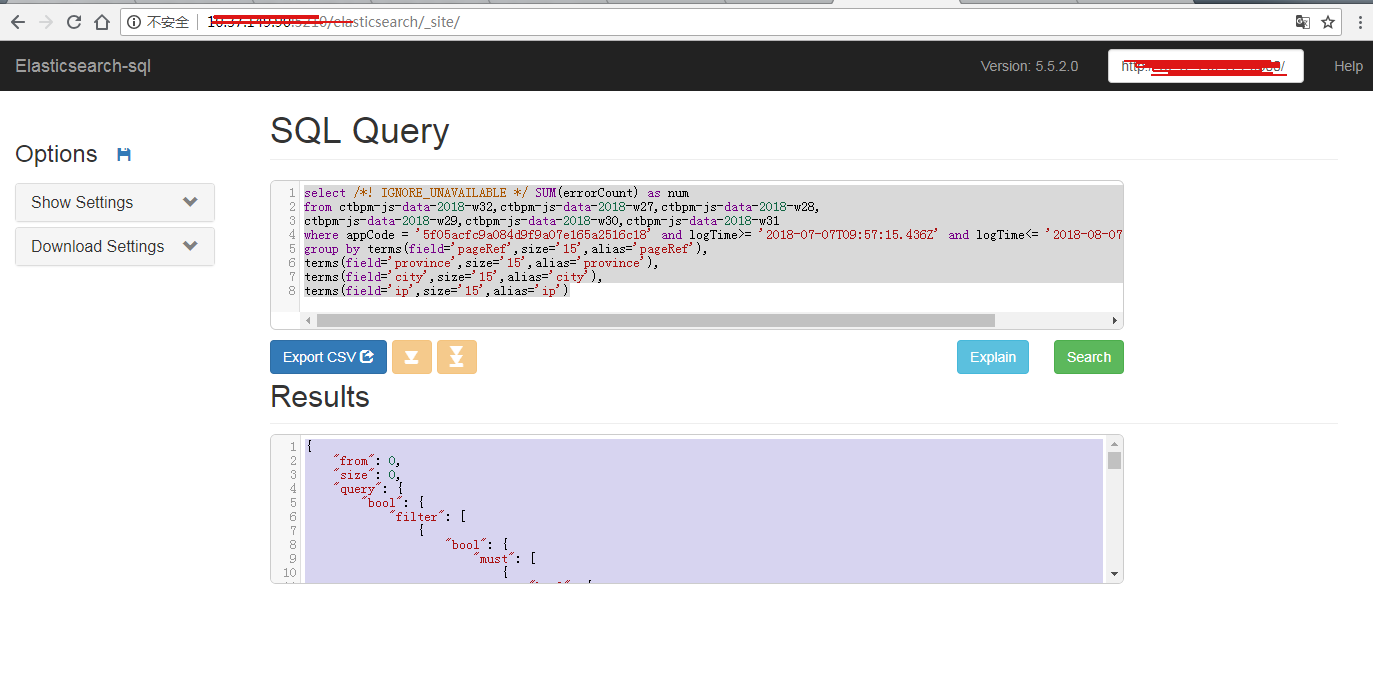
Task: Click the second orange fetch-all arrow button
Action: click(x=456, y=357)
